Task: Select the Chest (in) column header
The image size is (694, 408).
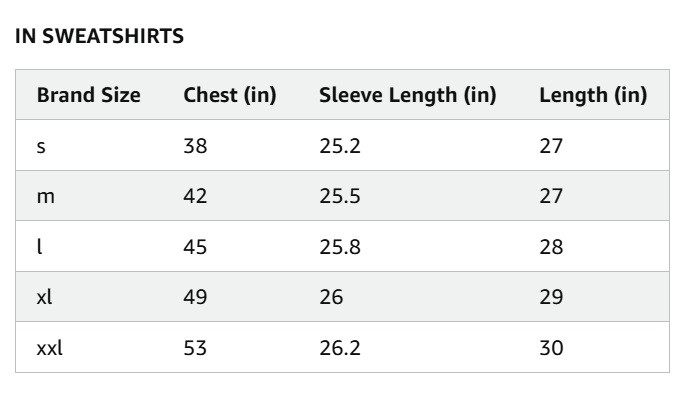Action: [230, 95]
